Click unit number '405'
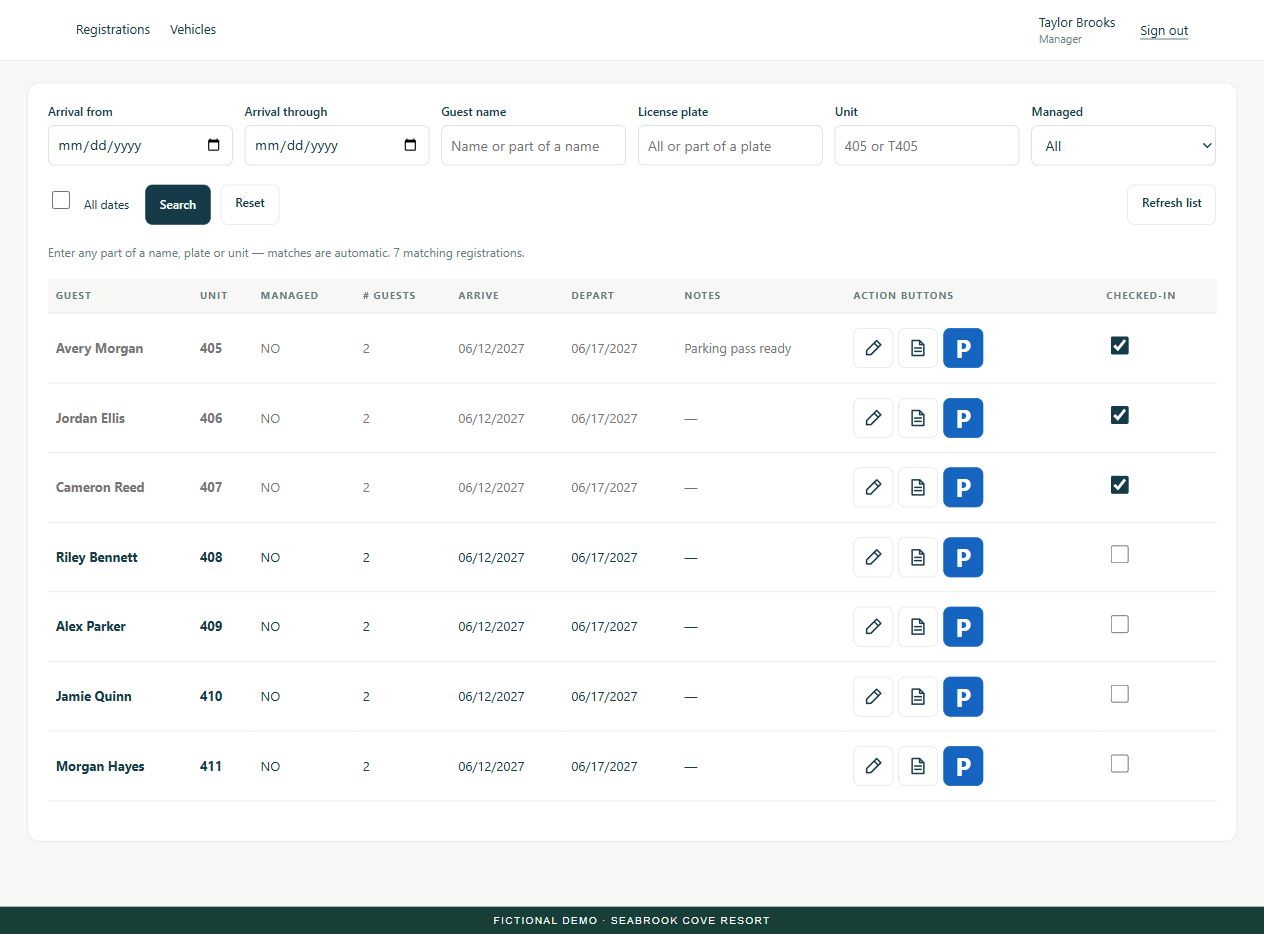The image size is (1264, 934). point(211,349)
